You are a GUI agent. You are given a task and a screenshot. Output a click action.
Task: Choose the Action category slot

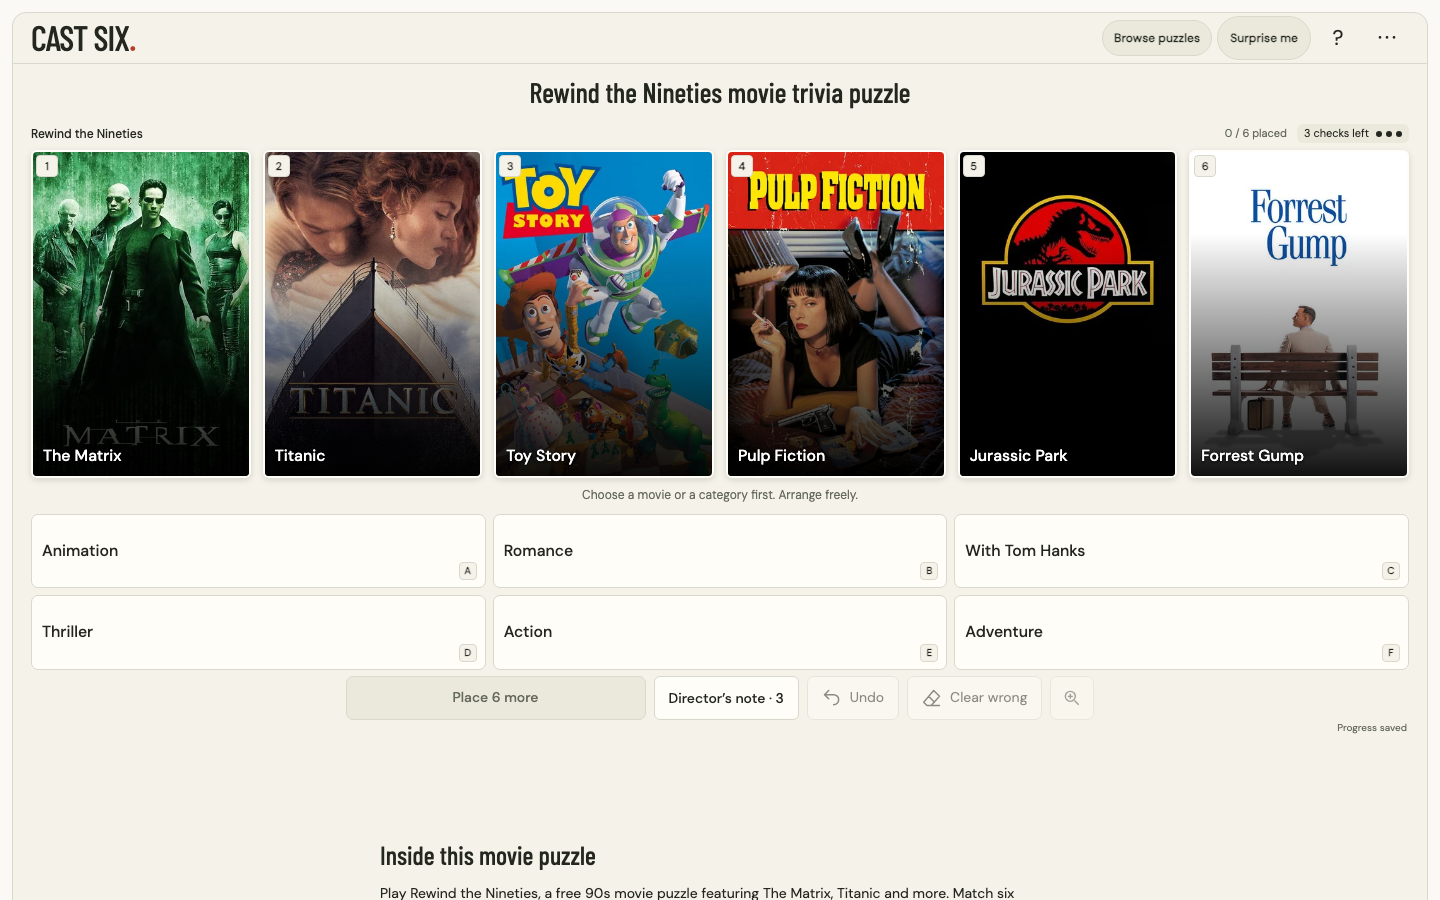pyautogui.click(x=720, y=633)
